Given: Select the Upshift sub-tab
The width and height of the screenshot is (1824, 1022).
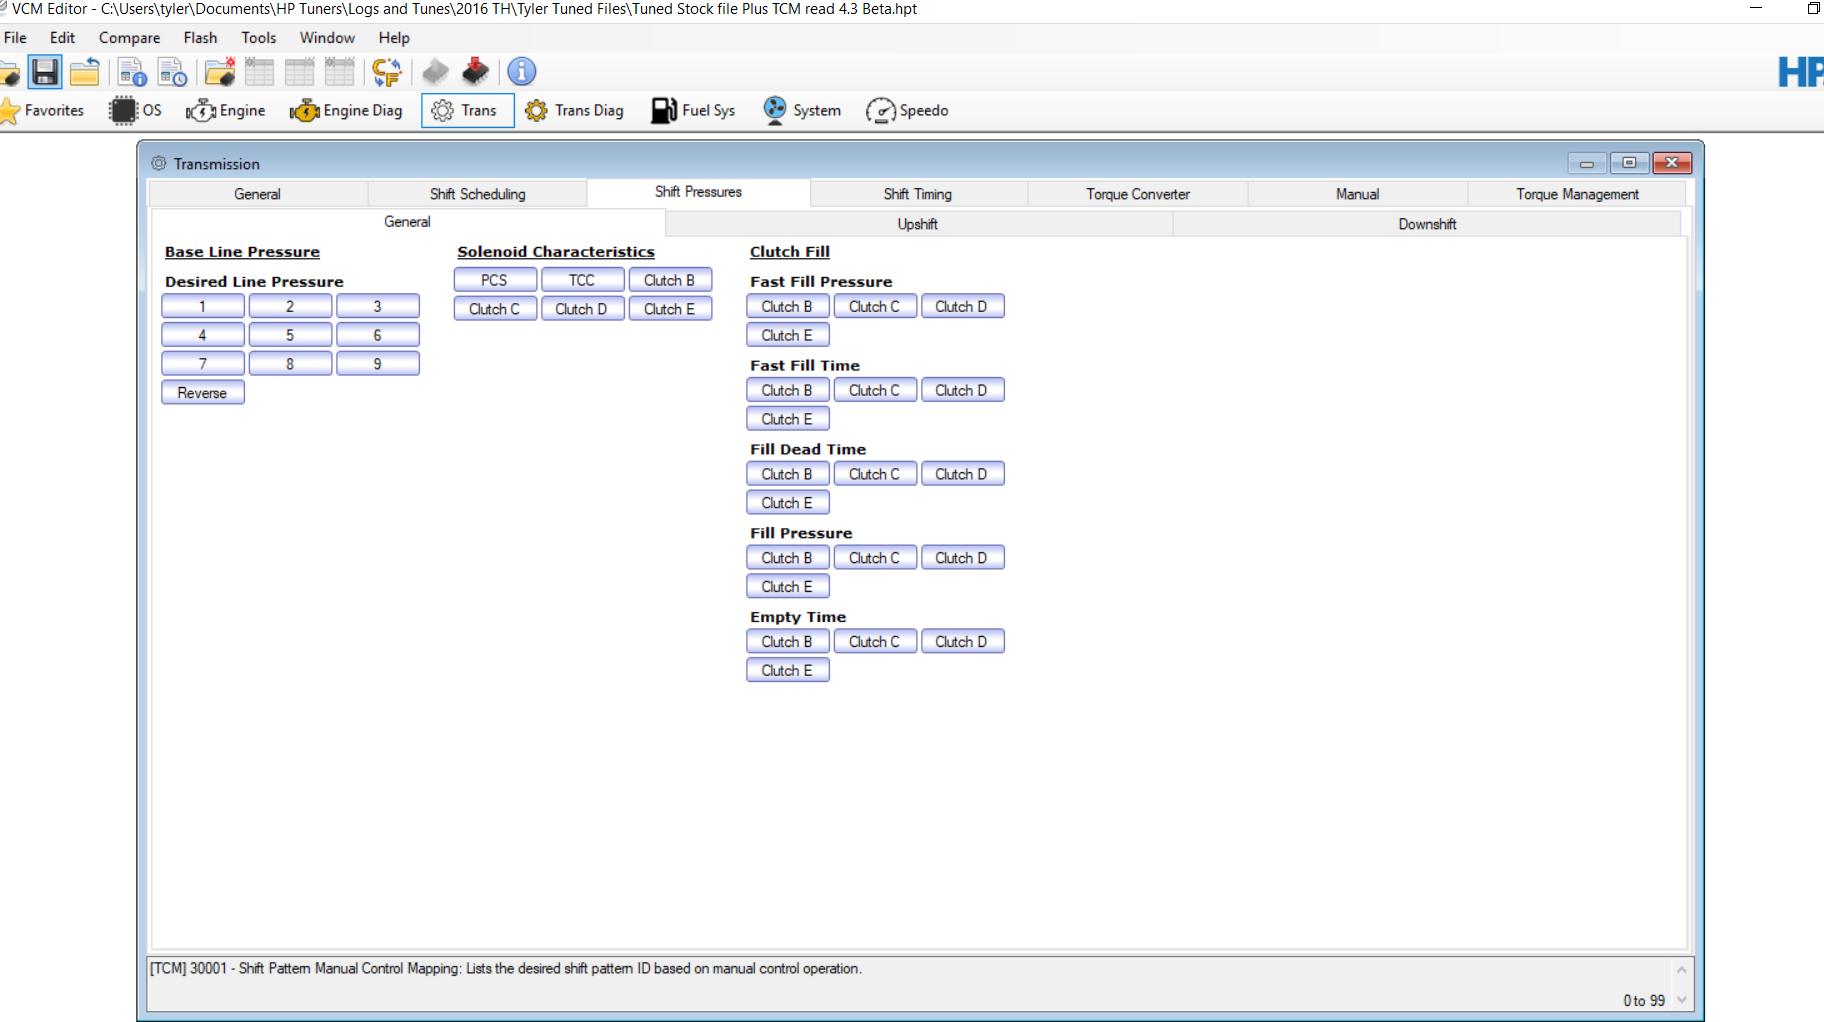Looking at the screenshot, I should pos(917,224).
